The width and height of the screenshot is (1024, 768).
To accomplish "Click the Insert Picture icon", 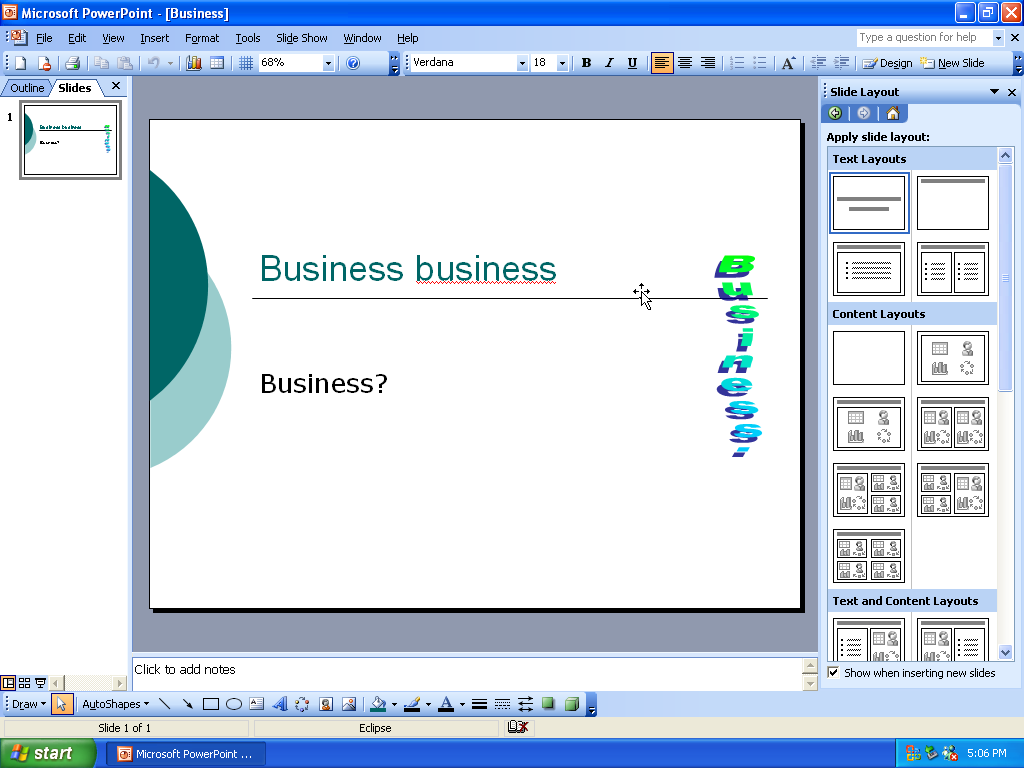I will (349, 704).
